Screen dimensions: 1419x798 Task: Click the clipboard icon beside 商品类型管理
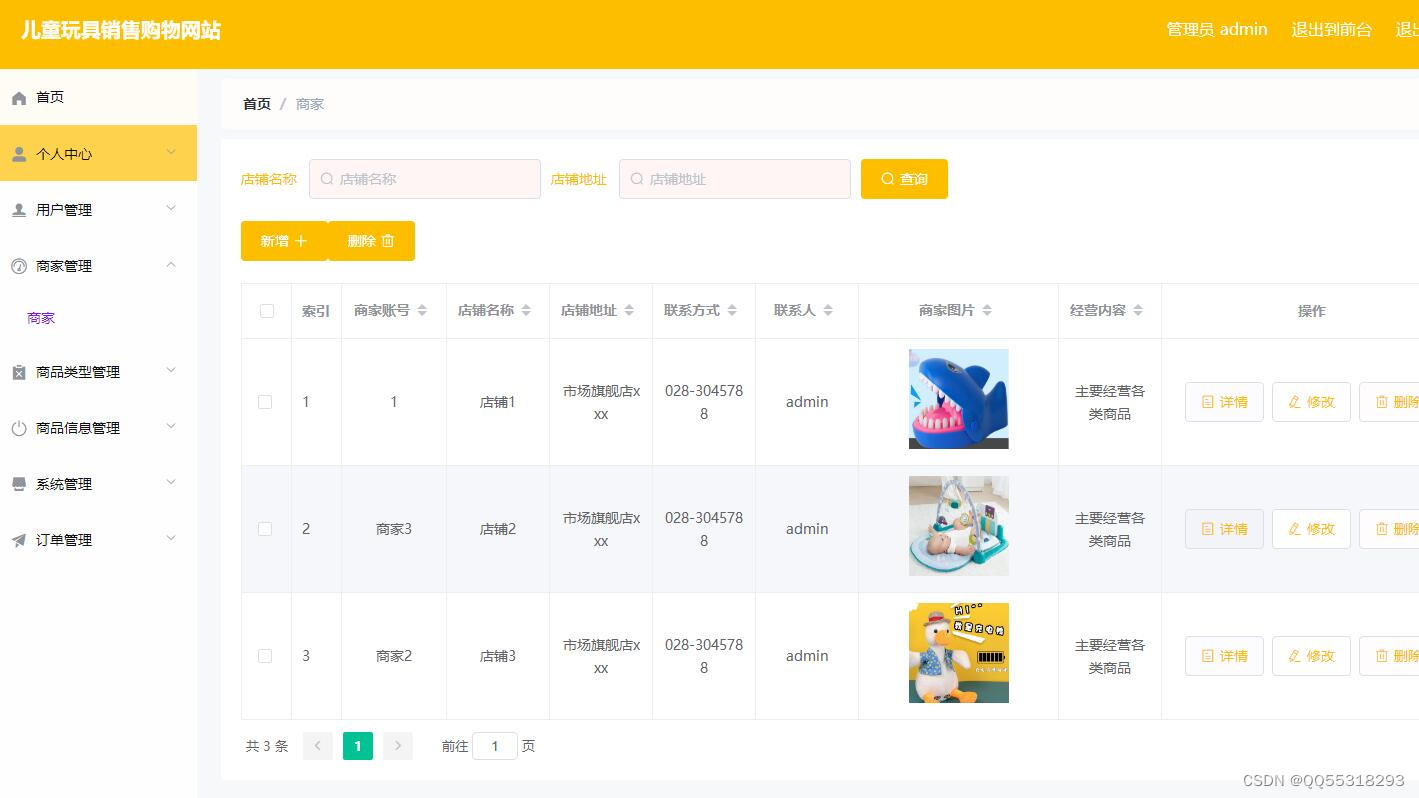[x=19, y=372]
